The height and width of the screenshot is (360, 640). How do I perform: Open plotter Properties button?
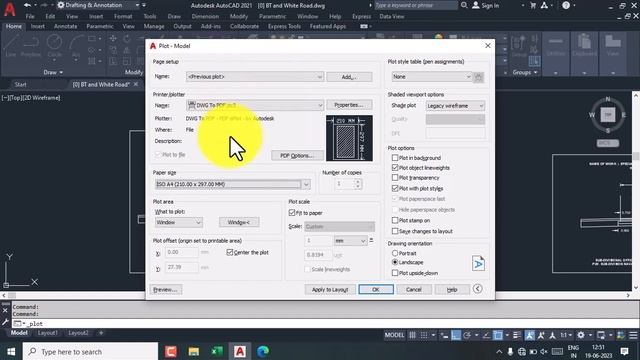click(349, 105)
